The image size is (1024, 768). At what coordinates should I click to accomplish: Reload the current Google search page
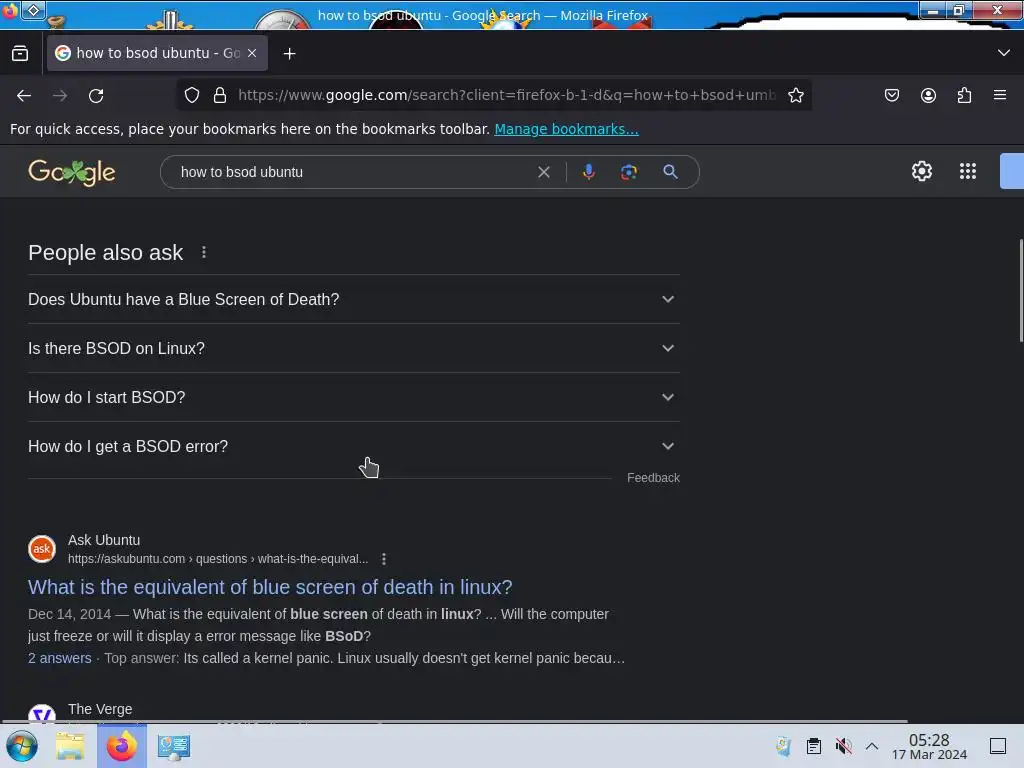tap(96, 95)
